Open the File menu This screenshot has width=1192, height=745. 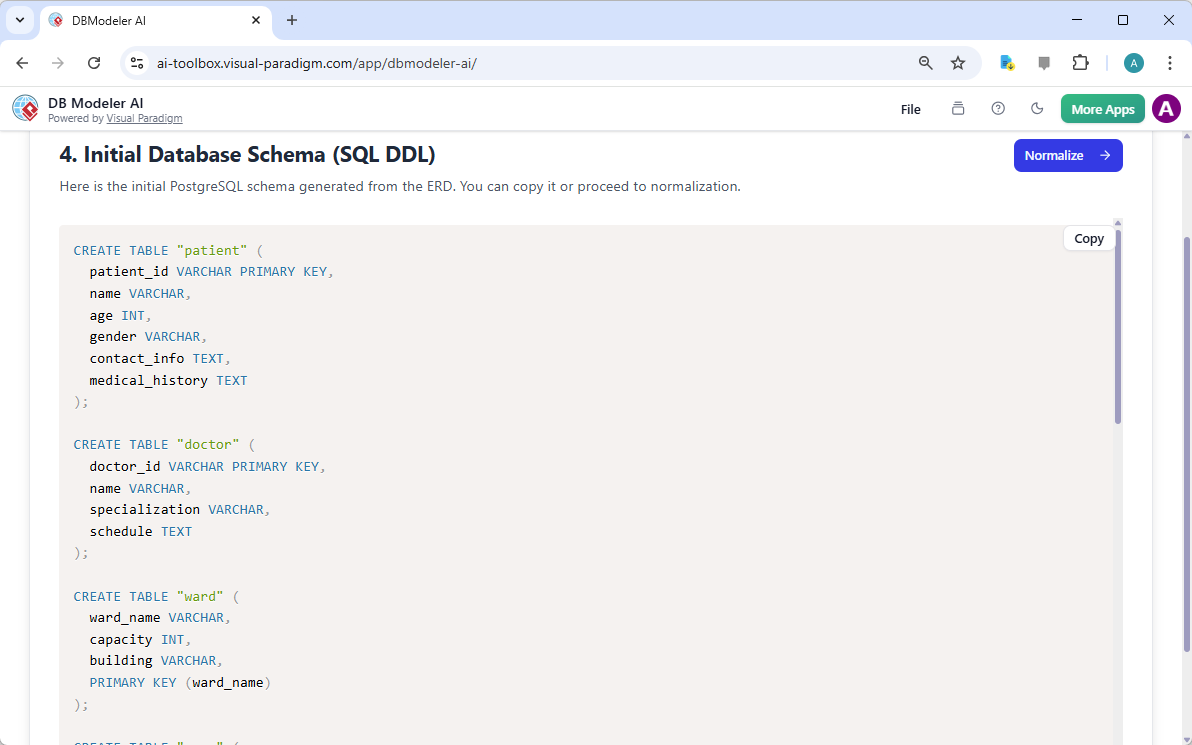[910, 108]
